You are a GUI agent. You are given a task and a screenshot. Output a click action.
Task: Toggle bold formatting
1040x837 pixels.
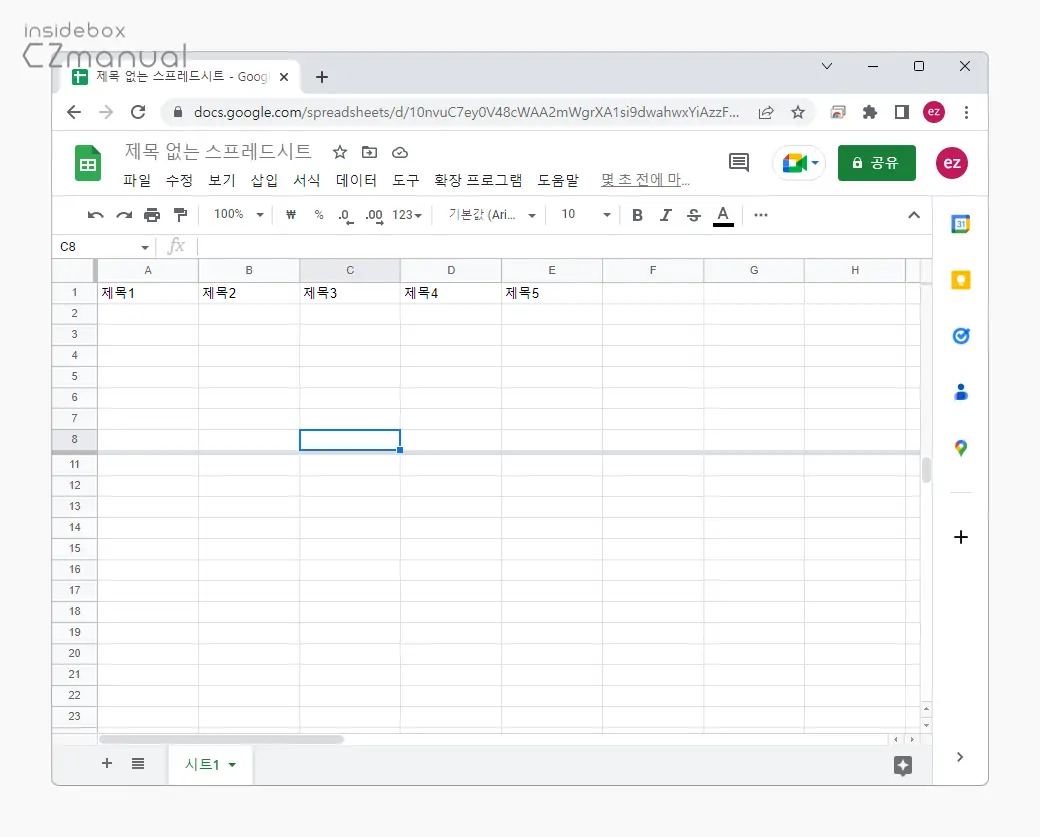[x=637, y=215]
